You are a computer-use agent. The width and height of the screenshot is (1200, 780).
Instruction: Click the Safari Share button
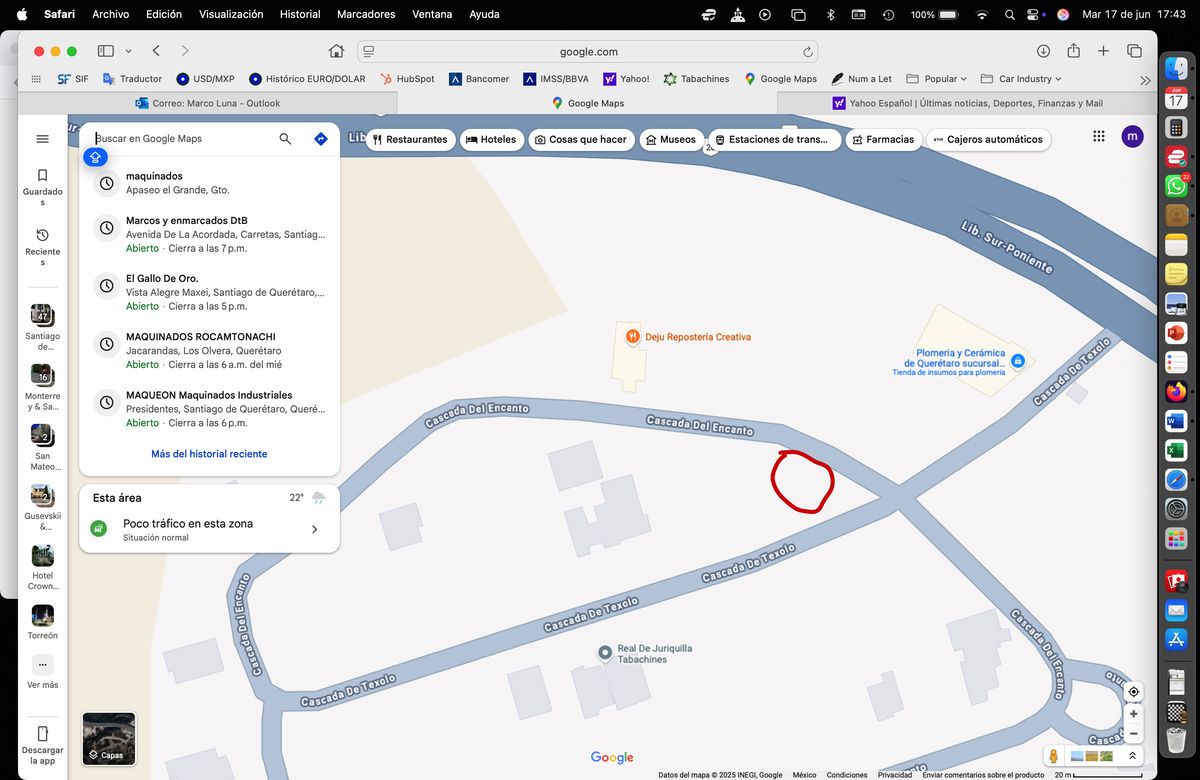tap(1073, 51)
